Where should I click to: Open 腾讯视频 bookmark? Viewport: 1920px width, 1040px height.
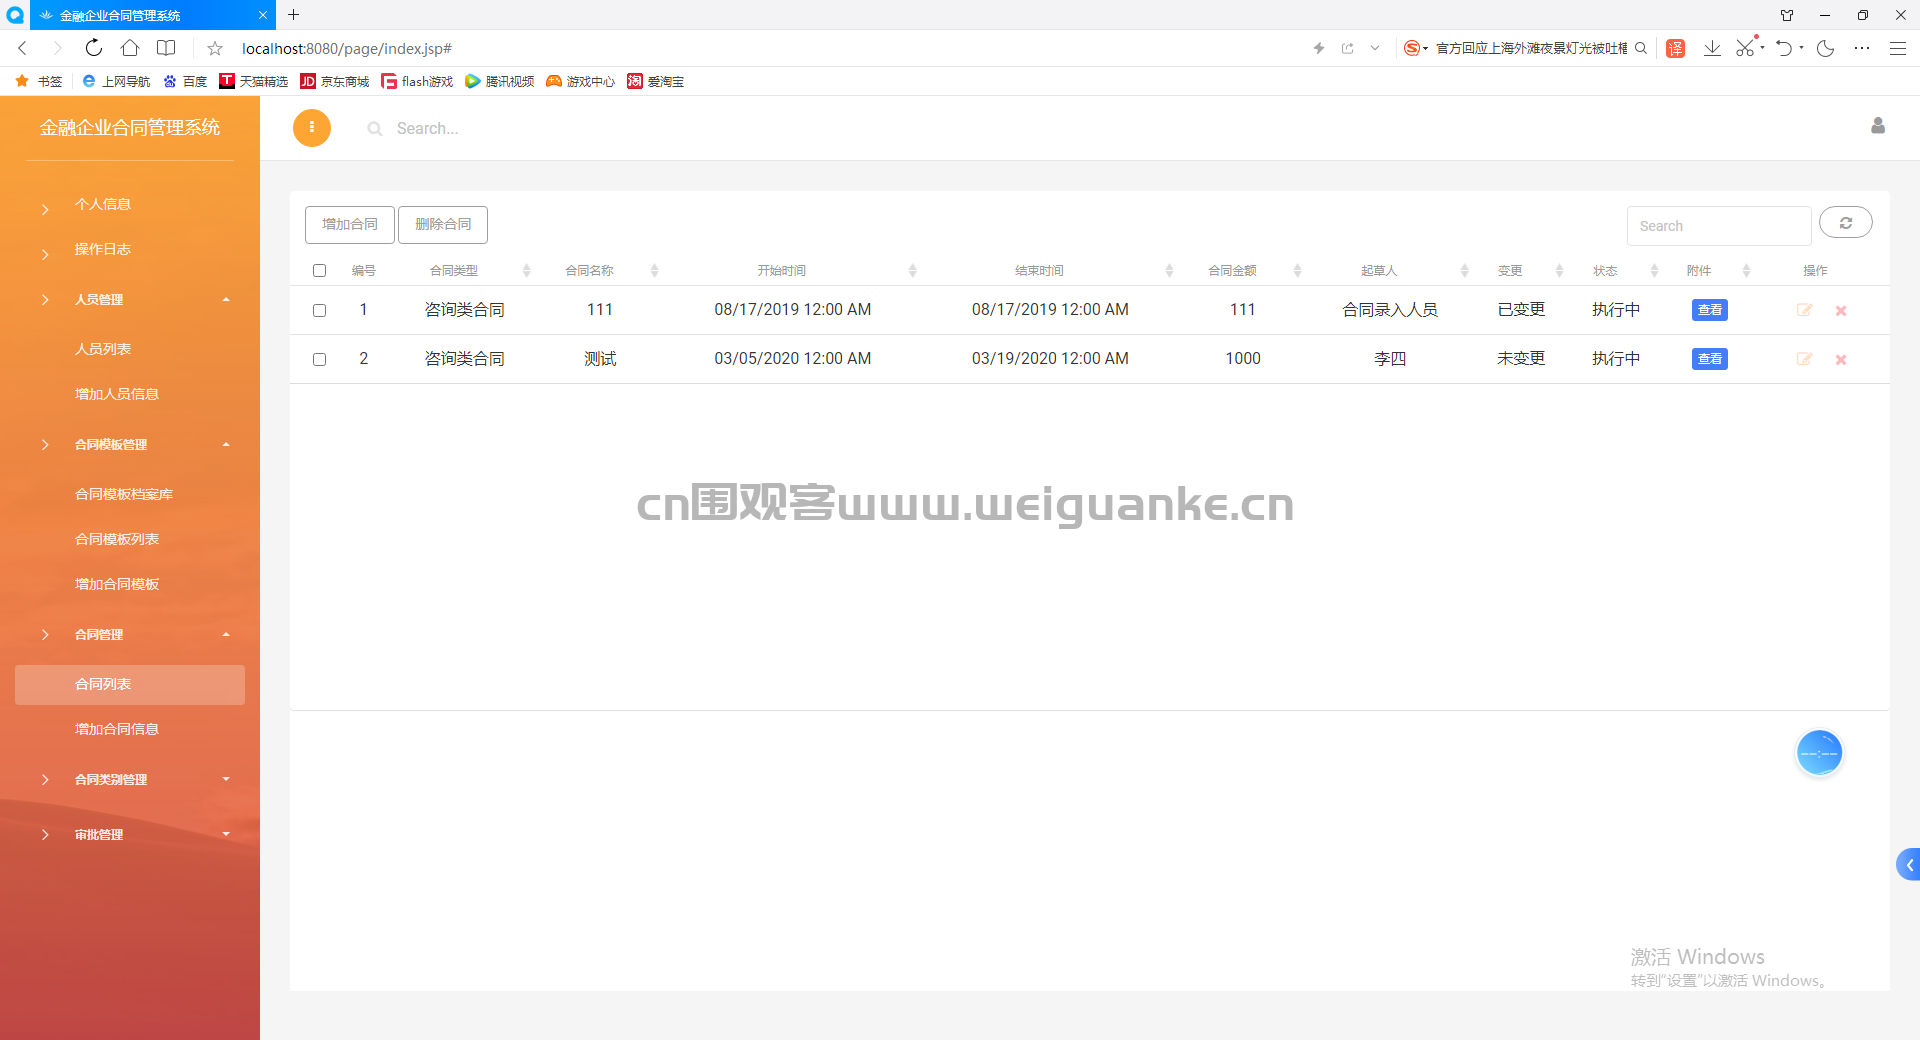click(x=500, y=81)
